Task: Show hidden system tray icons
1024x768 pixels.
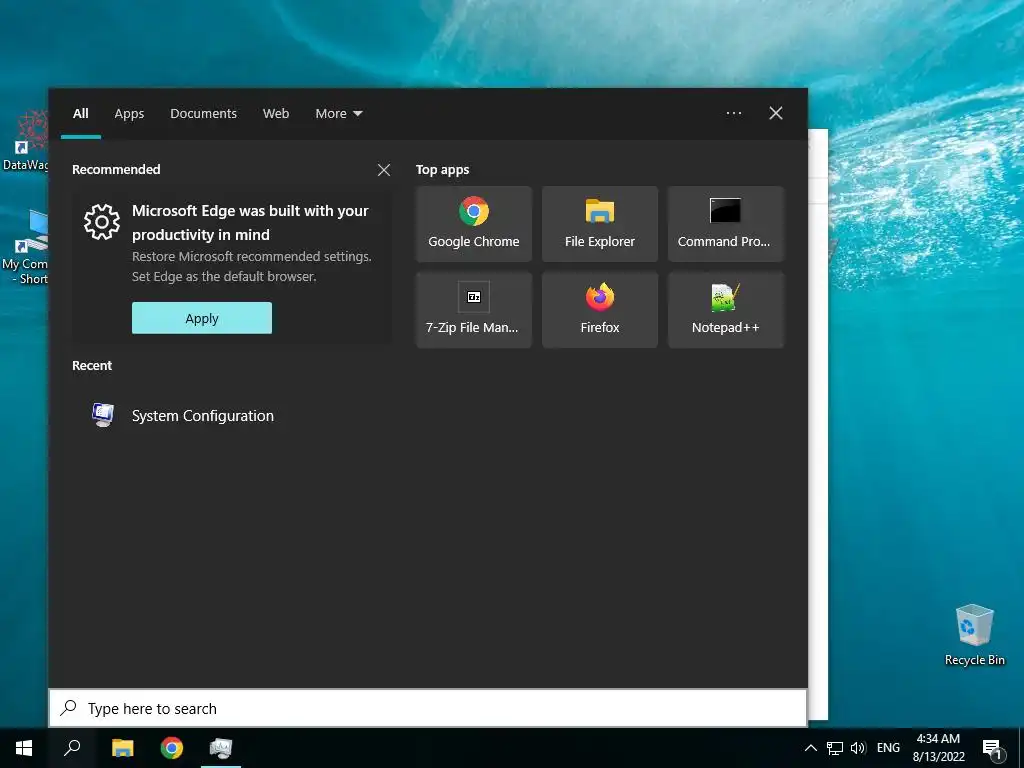Action: pyautogui.click(x=810, y=748)
